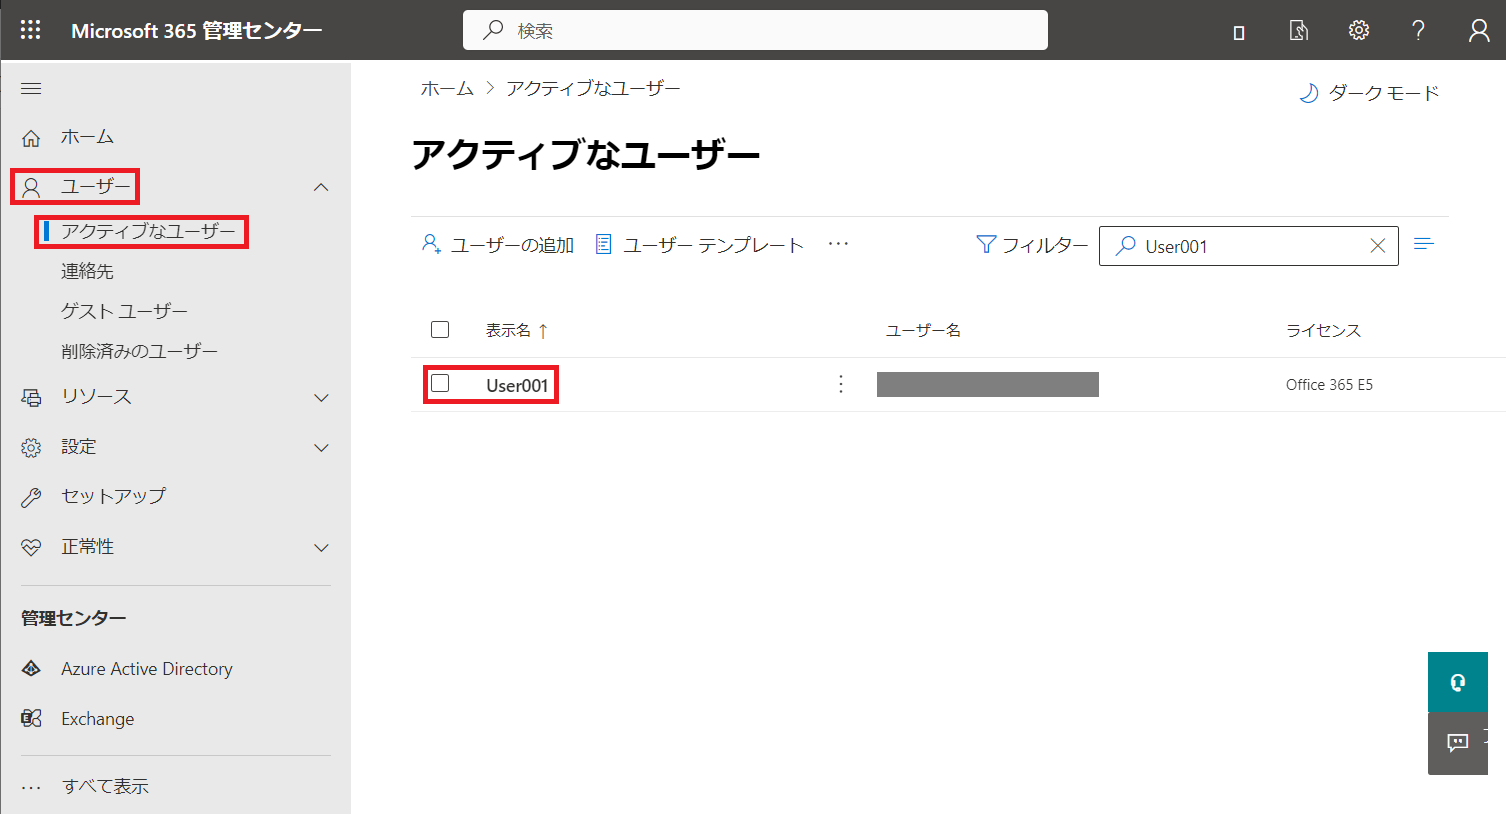Open Setup (セットアップ) in sidebar

pyautogui.click(x=113, y=496)
